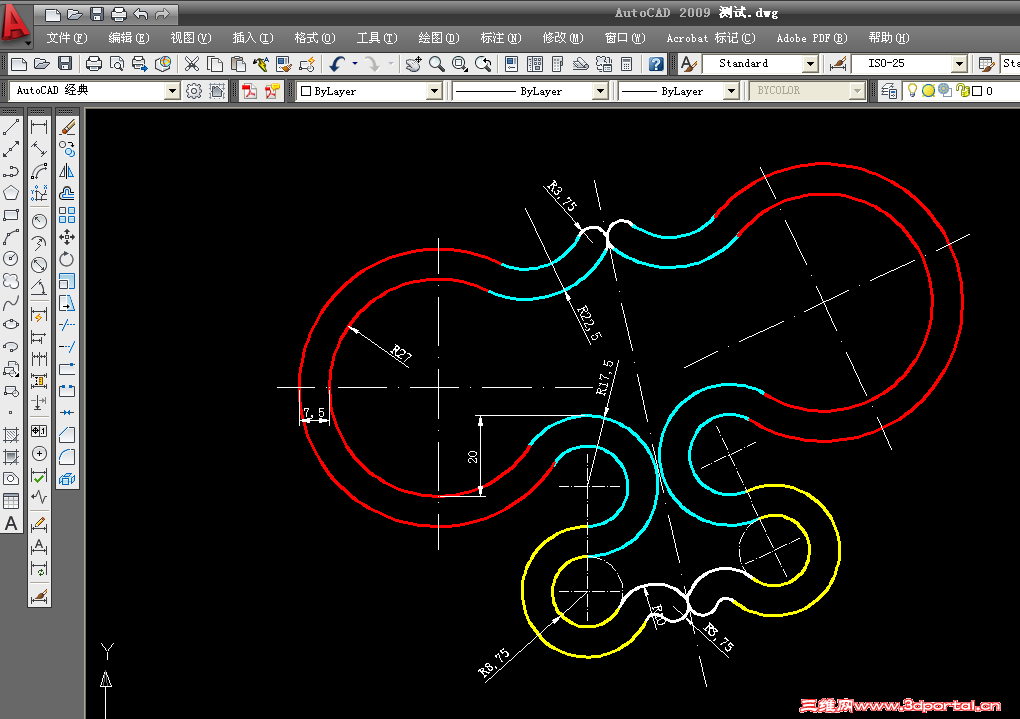Select the Spline draw tool
1020x719 pixels.
click(11, 303)
